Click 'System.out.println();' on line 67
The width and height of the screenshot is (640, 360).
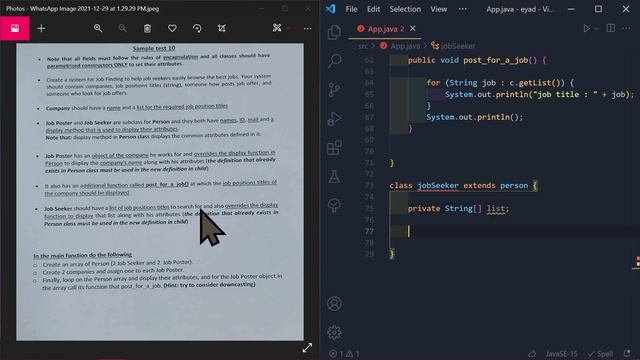(474, 118)
